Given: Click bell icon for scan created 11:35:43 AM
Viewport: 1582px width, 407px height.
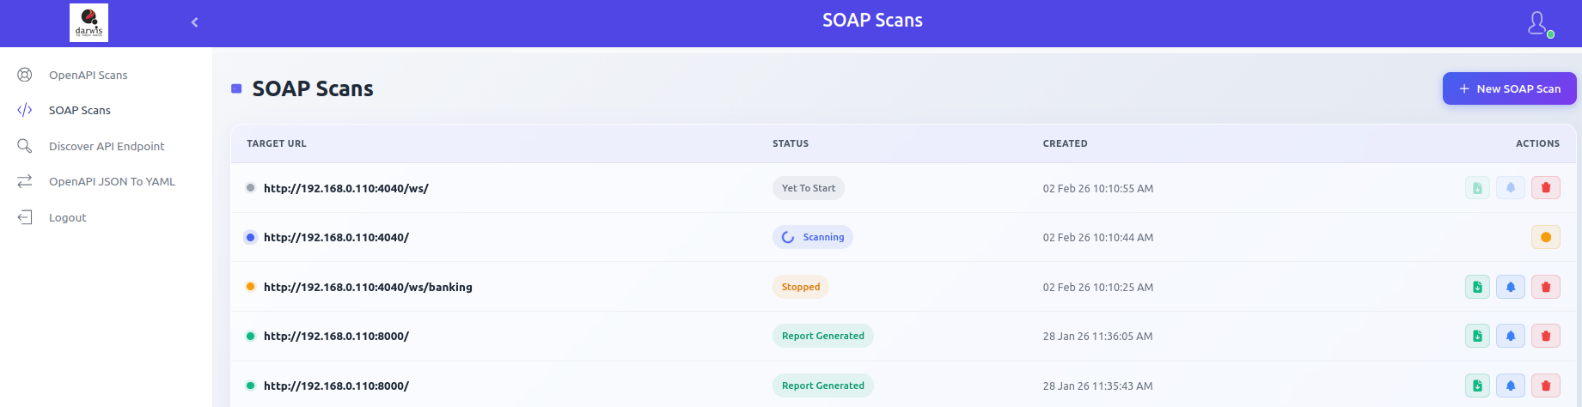Looking at the screenshot, I should click(1511, 386).
